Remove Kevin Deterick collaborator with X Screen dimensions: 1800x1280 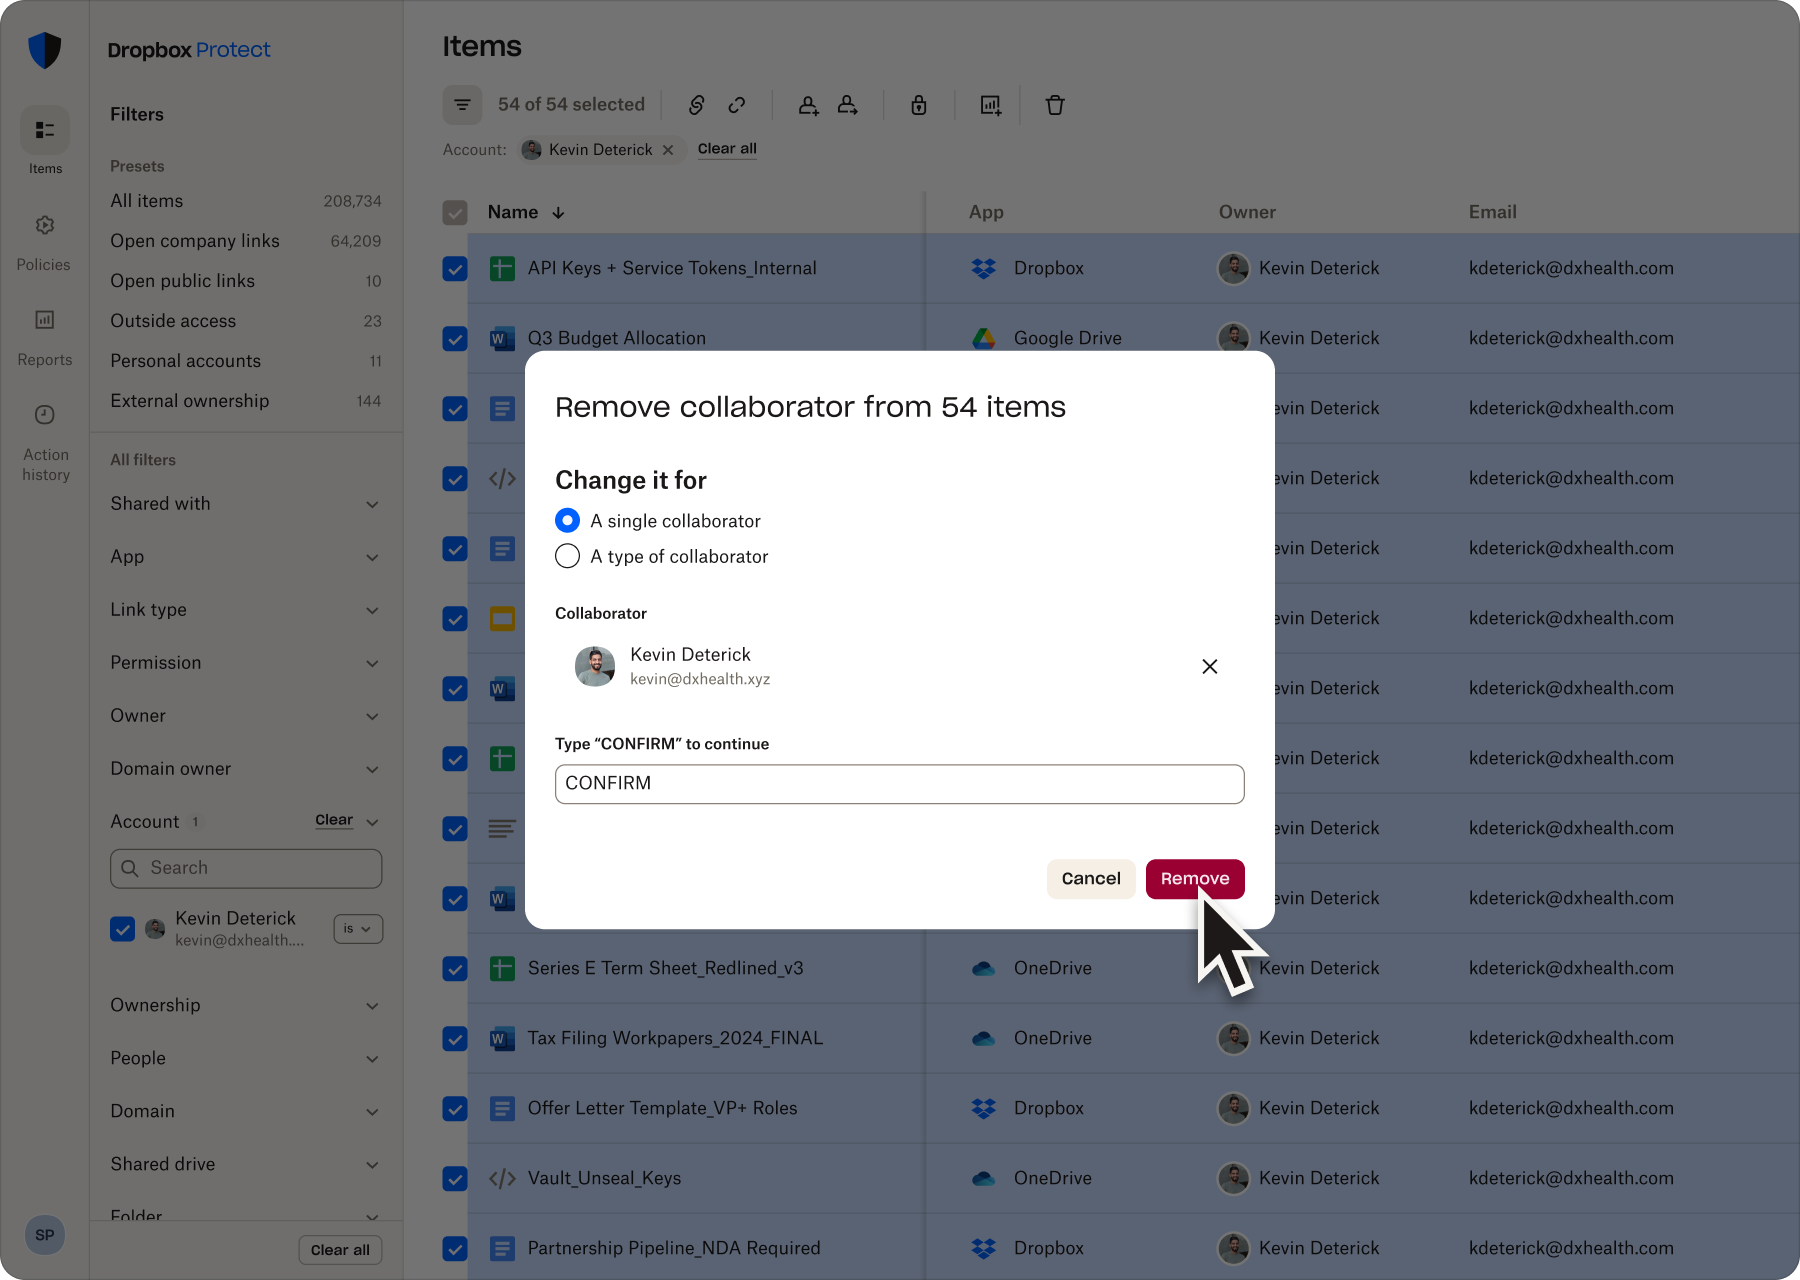click(1209, 666)
